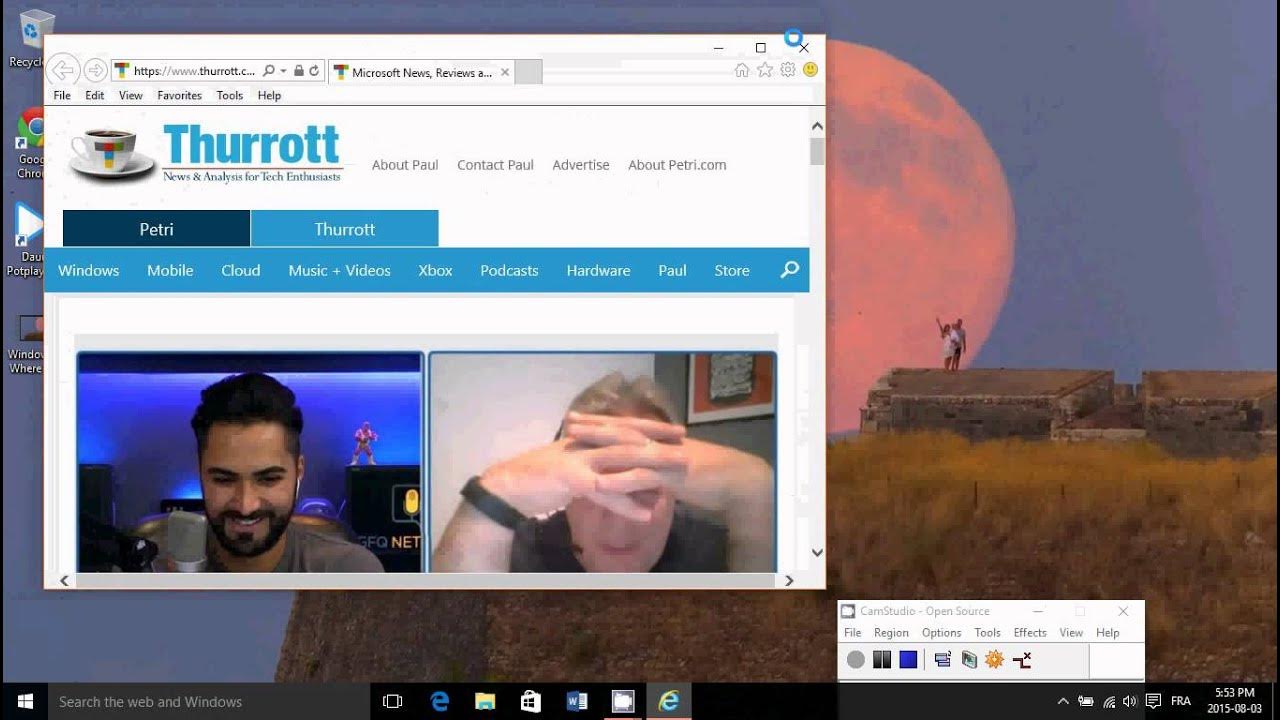Open CamStudio File menu
Viewport: 1280px width, 720px height.
point(852,633)
